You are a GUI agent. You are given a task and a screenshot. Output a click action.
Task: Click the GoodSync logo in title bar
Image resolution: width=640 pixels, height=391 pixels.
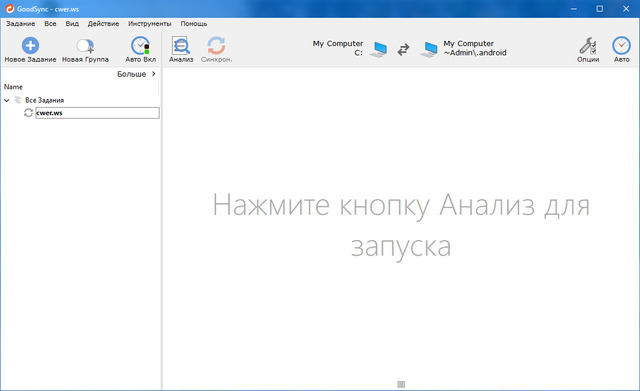pos(9,9)
